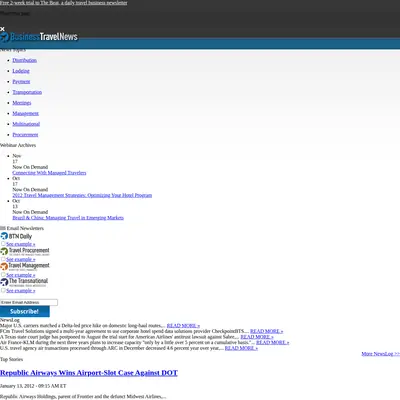Read more about Air France-KLM capacity
The height and width of the screenshot is (400, 400).
click(x=273, y=342)
